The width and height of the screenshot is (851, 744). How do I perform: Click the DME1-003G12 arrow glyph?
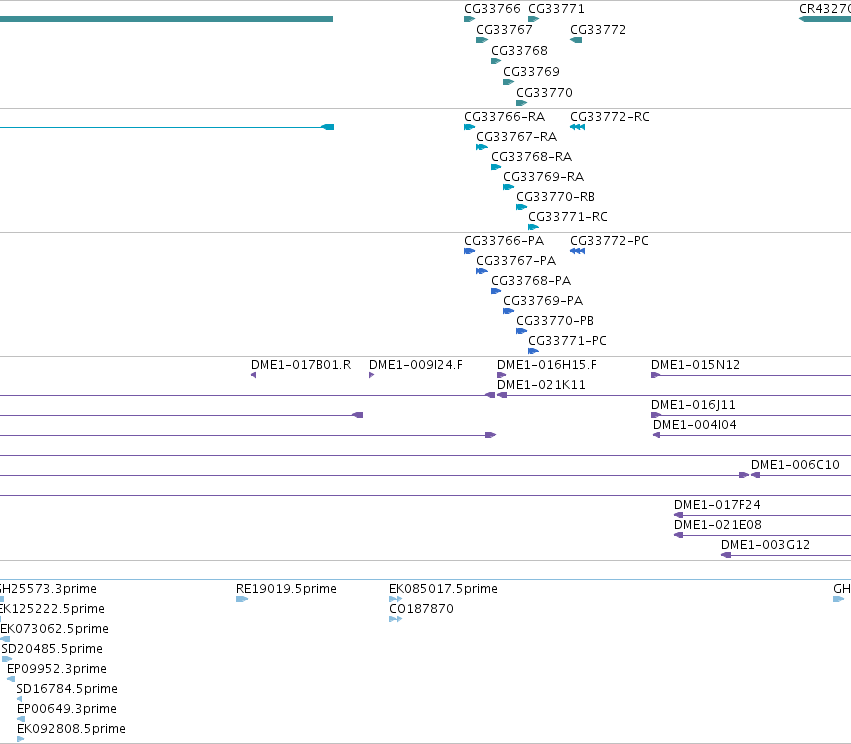point(726,555)
